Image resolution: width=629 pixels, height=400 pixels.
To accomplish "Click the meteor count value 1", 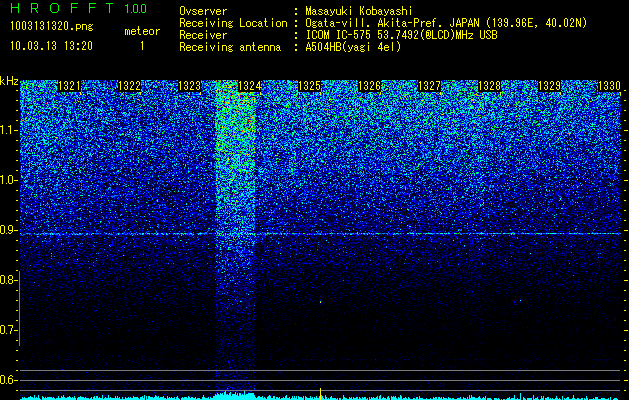I will pos(142,46).
